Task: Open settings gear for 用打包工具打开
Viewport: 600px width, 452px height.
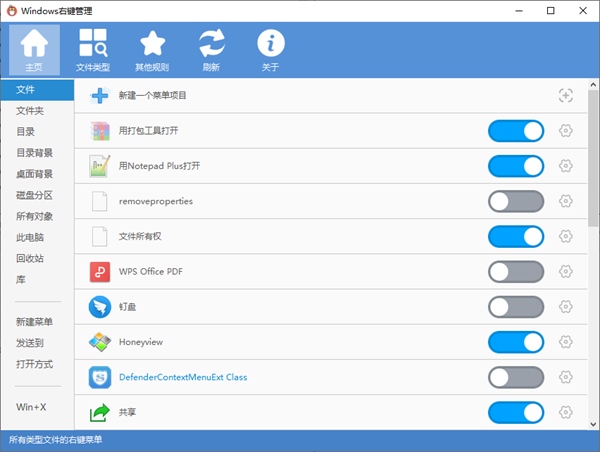Action: (566, 131)
